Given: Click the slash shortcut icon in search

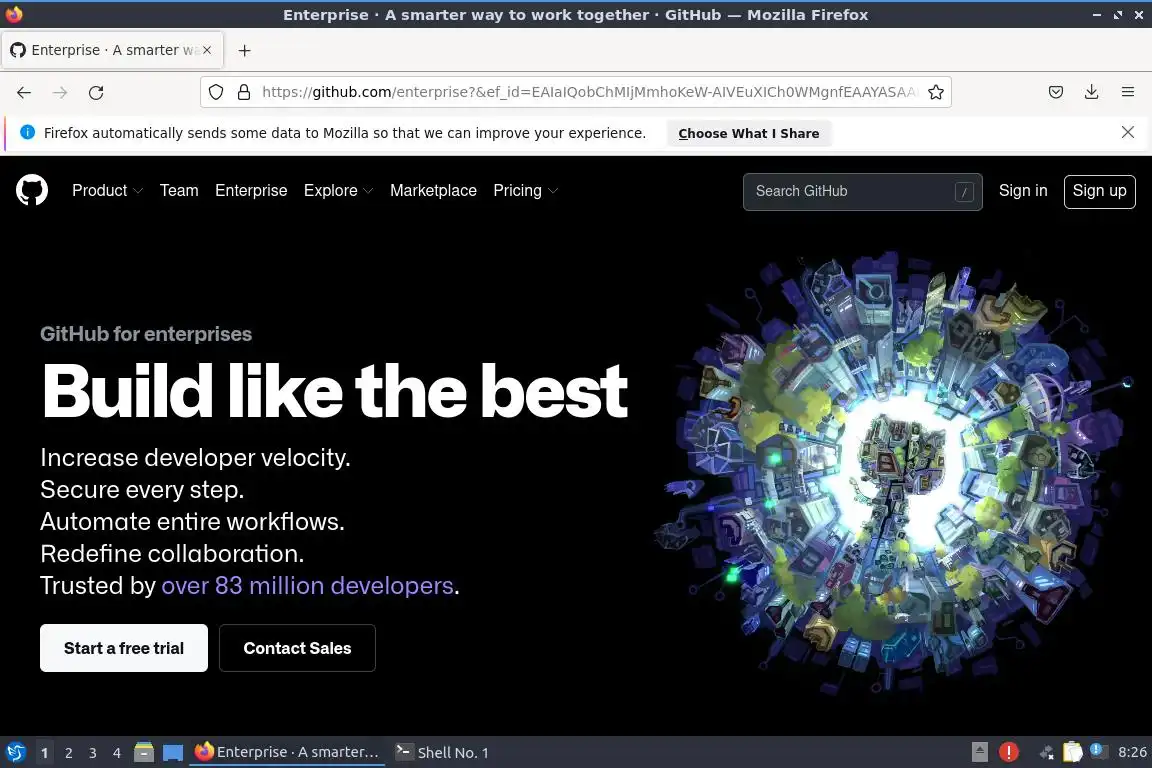Looking at the screenshot, I should [x=964, y=192].
